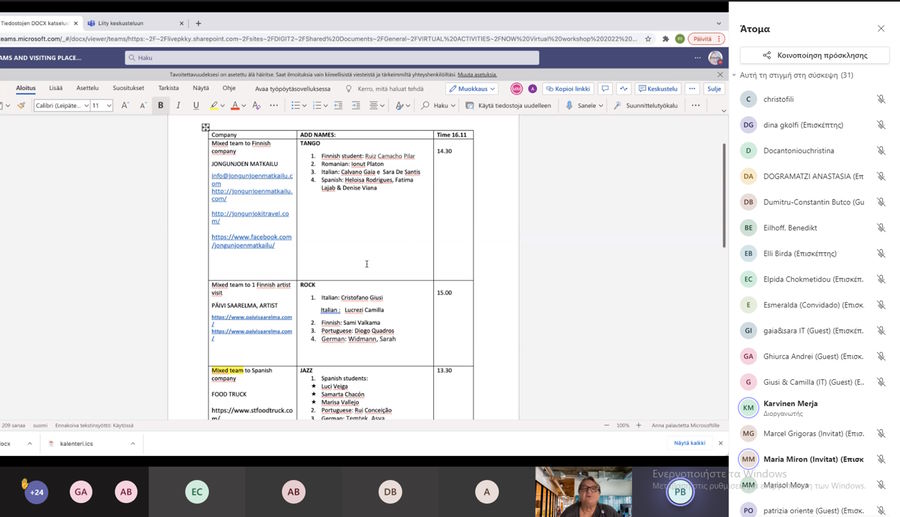Open the Calibri font name dropdown
This screenshot has width=900, height=517.
tap(61, 105)
